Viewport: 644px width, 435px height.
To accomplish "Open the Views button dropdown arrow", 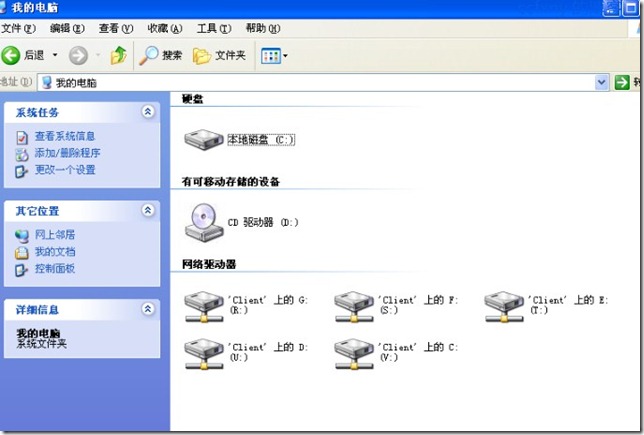I will point(285,55).
